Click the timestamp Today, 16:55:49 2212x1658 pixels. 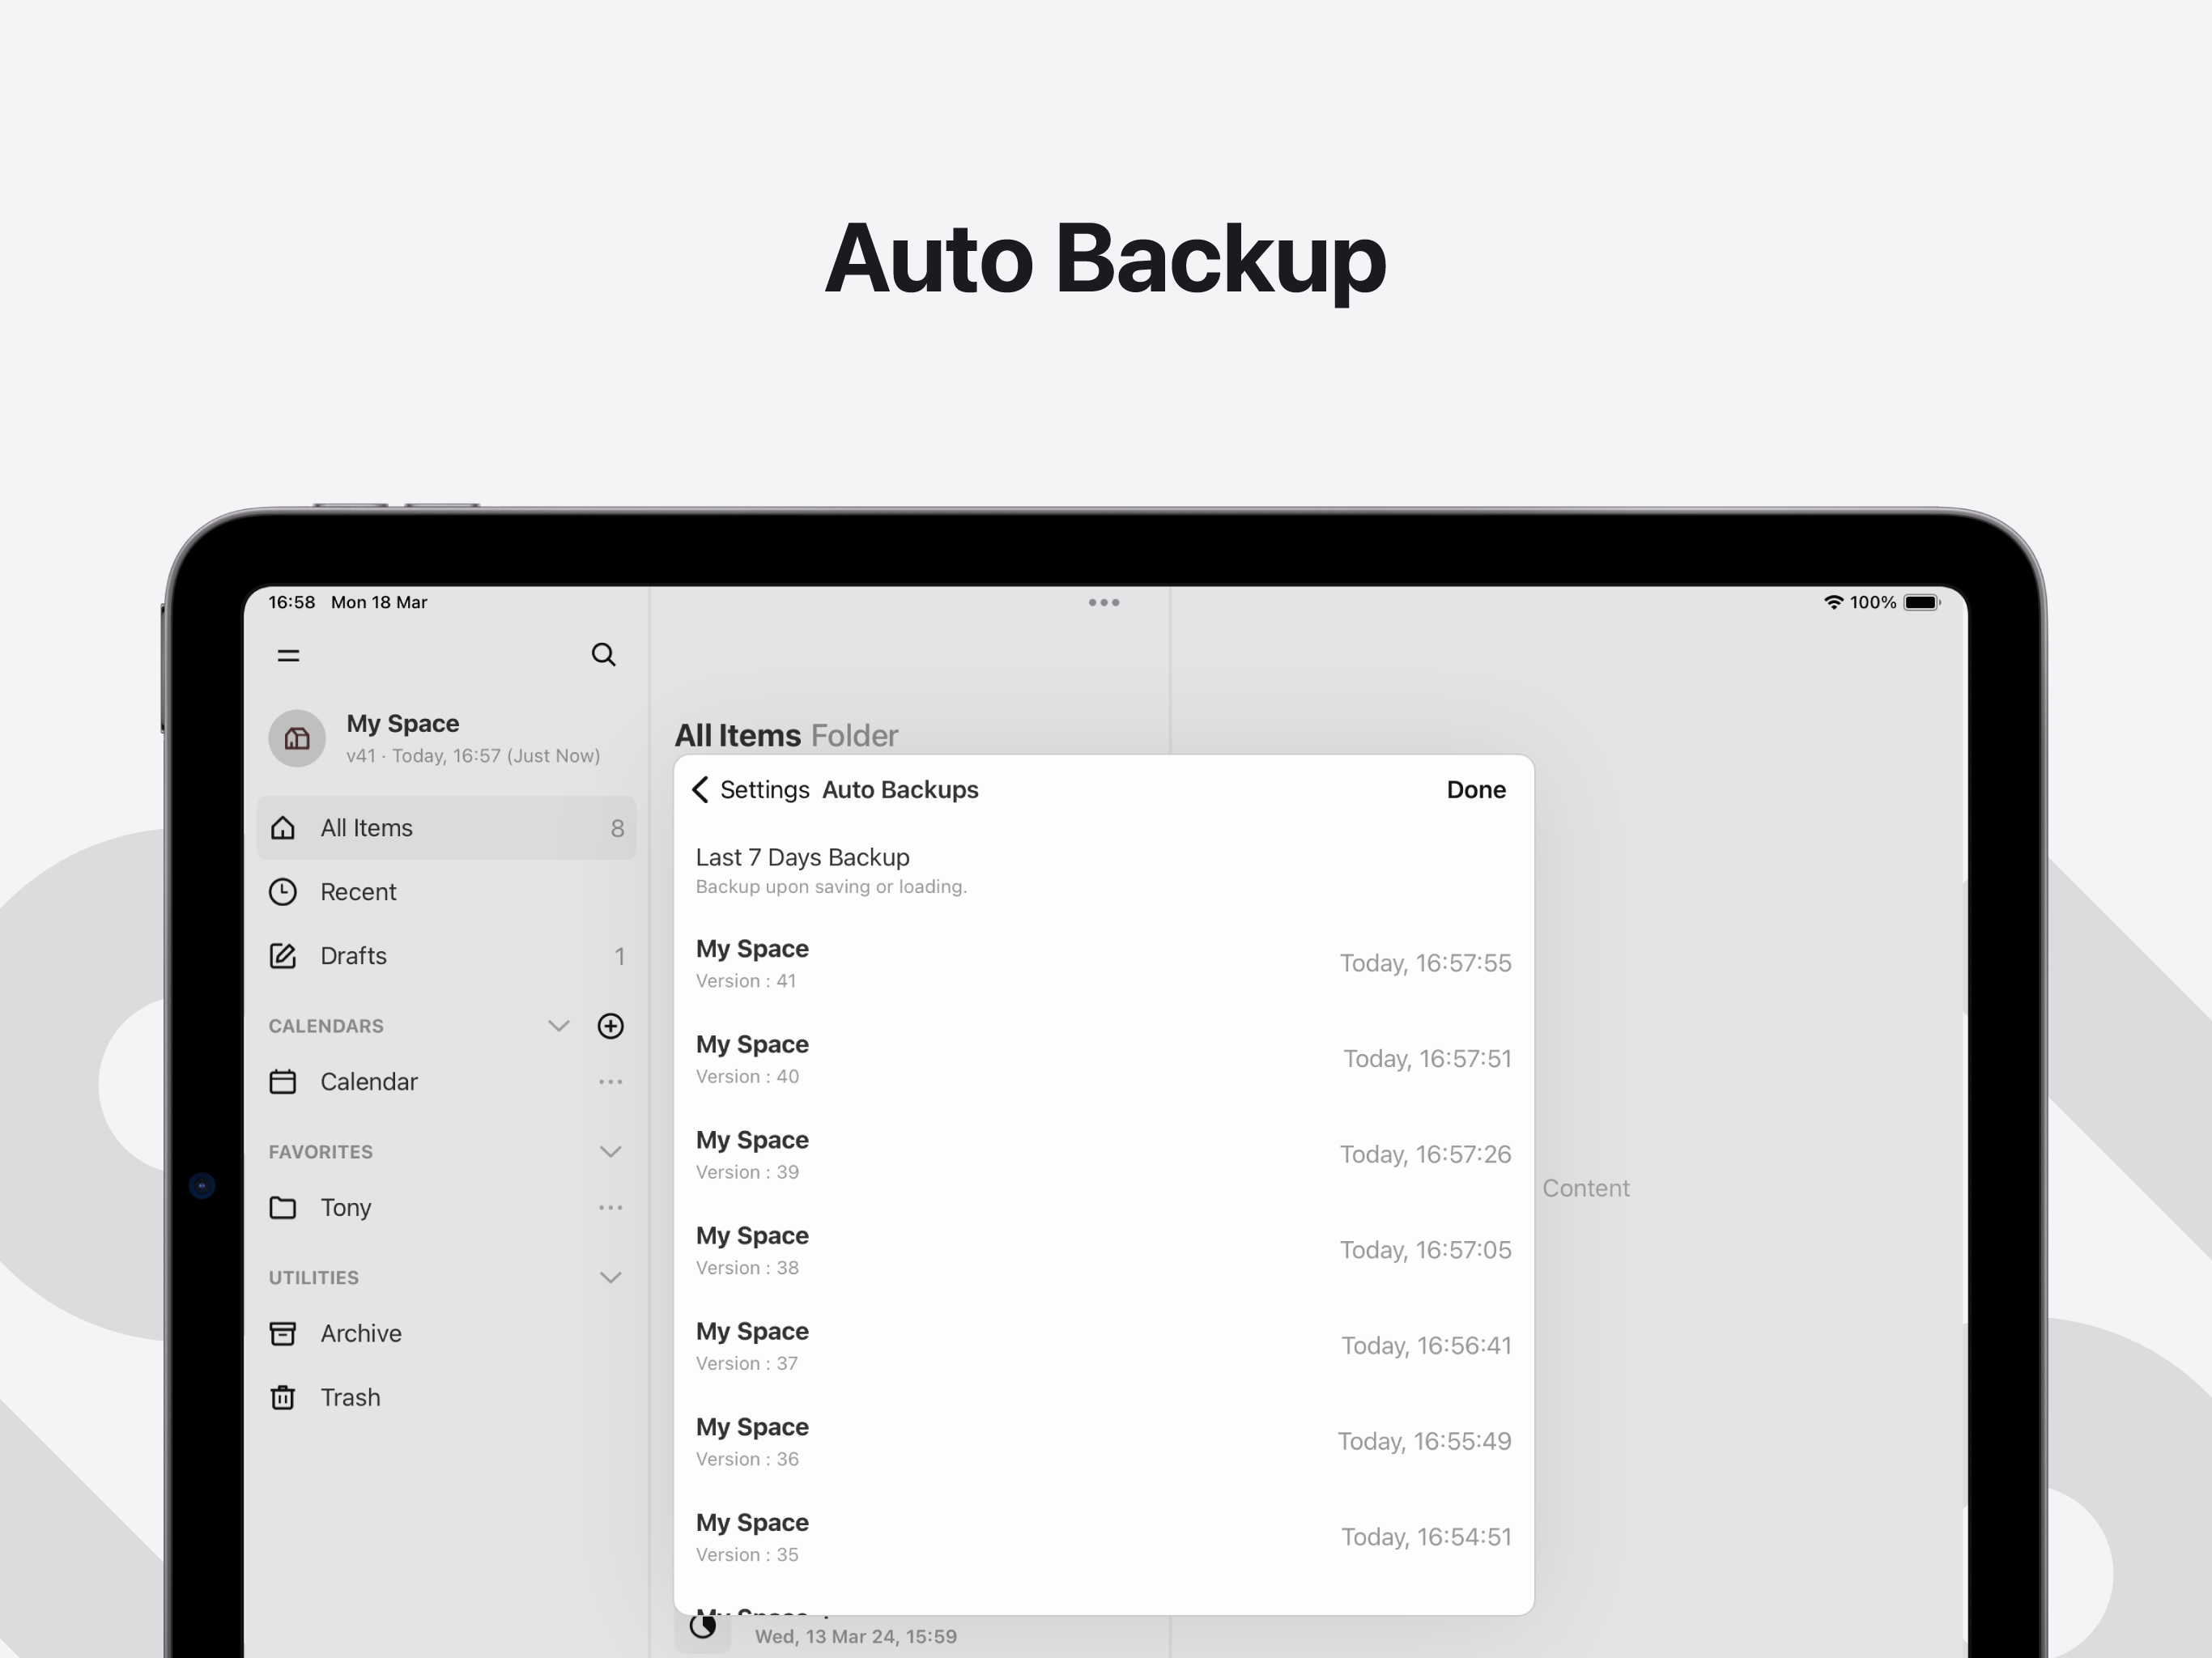pos(1424,1441)
